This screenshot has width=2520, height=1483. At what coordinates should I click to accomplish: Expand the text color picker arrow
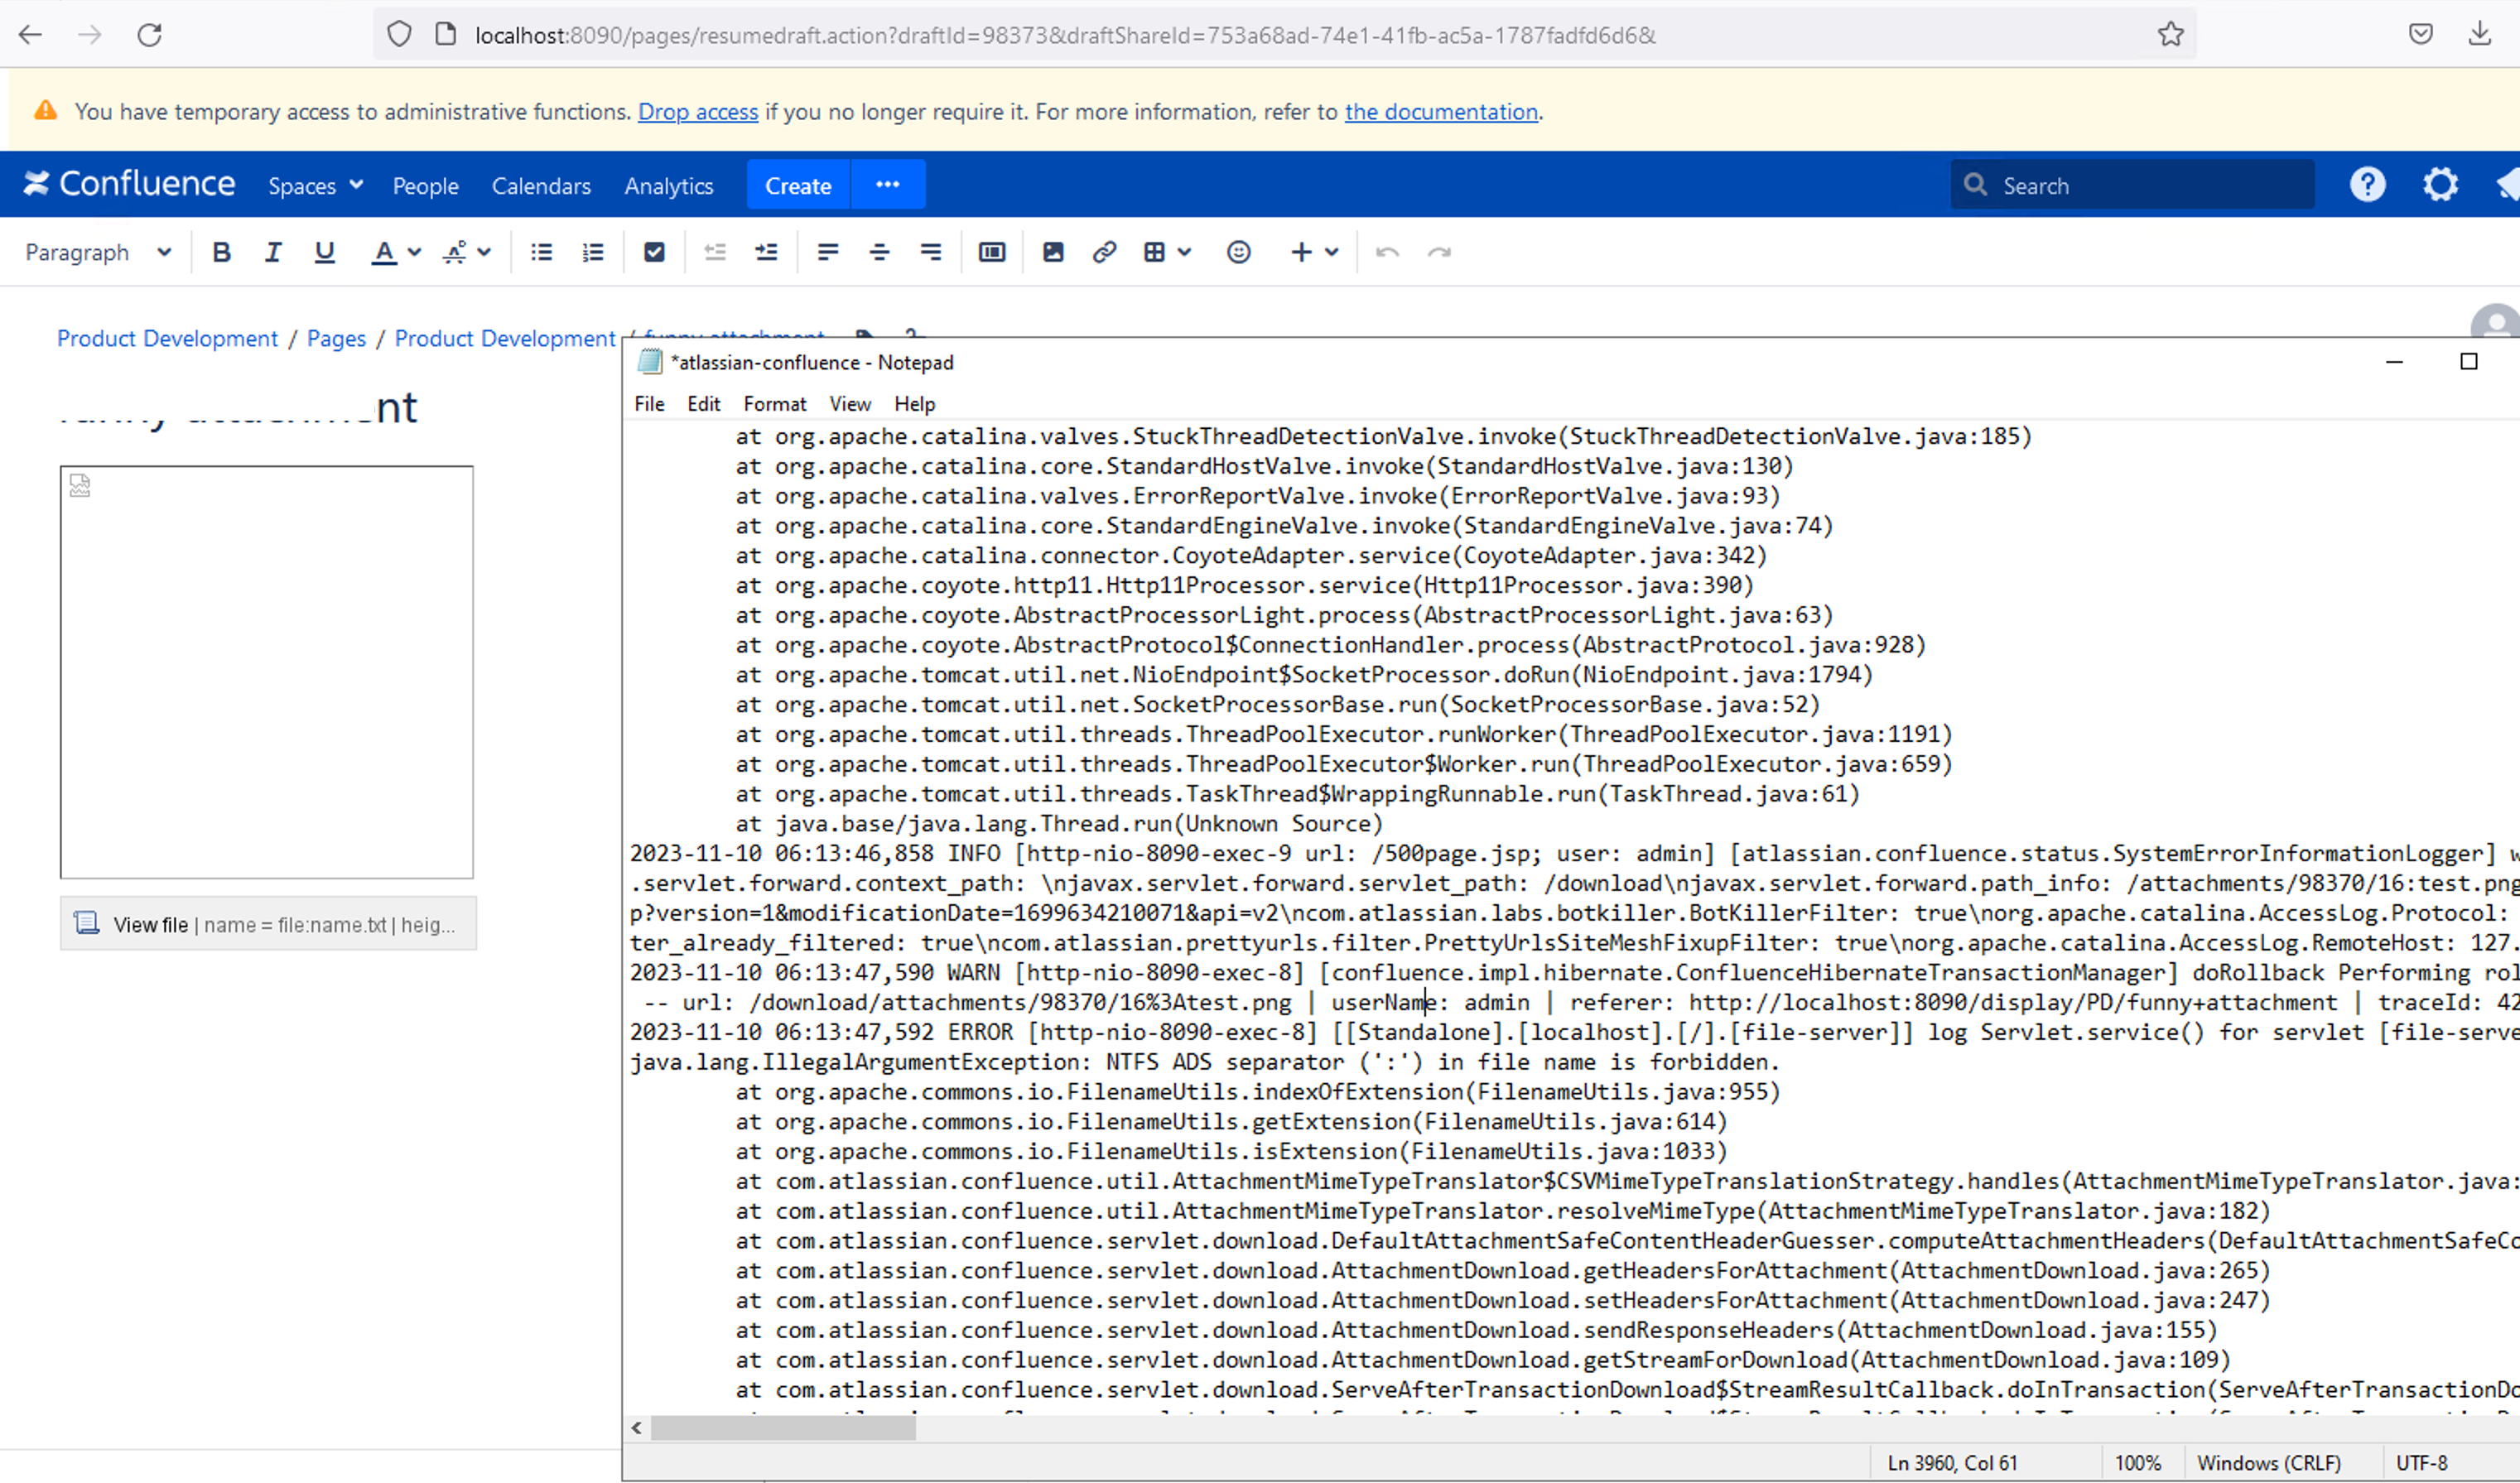tap(415, 252)
